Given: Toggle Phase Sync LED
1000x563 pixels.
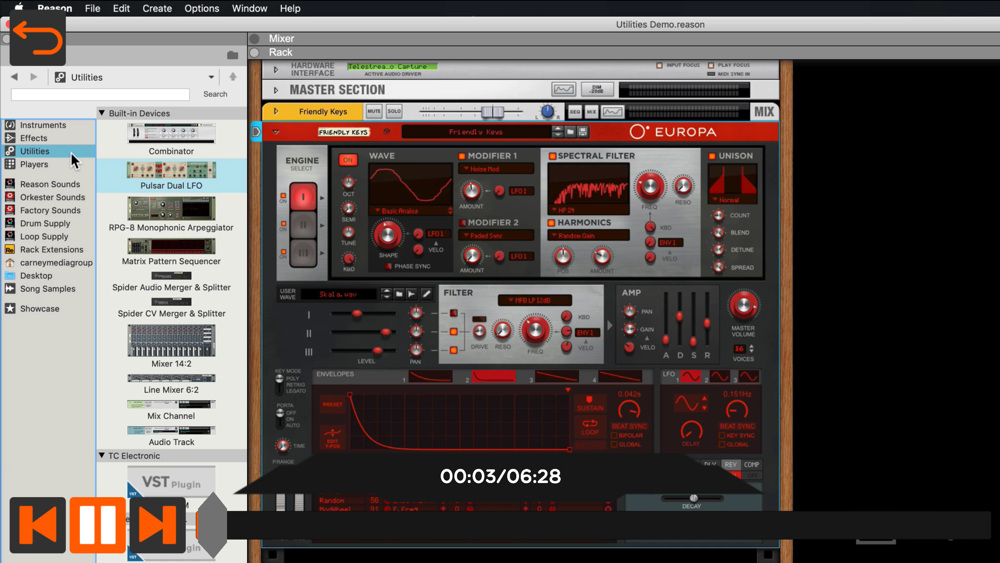Looking at the screenshot, I should pos(388,267).
